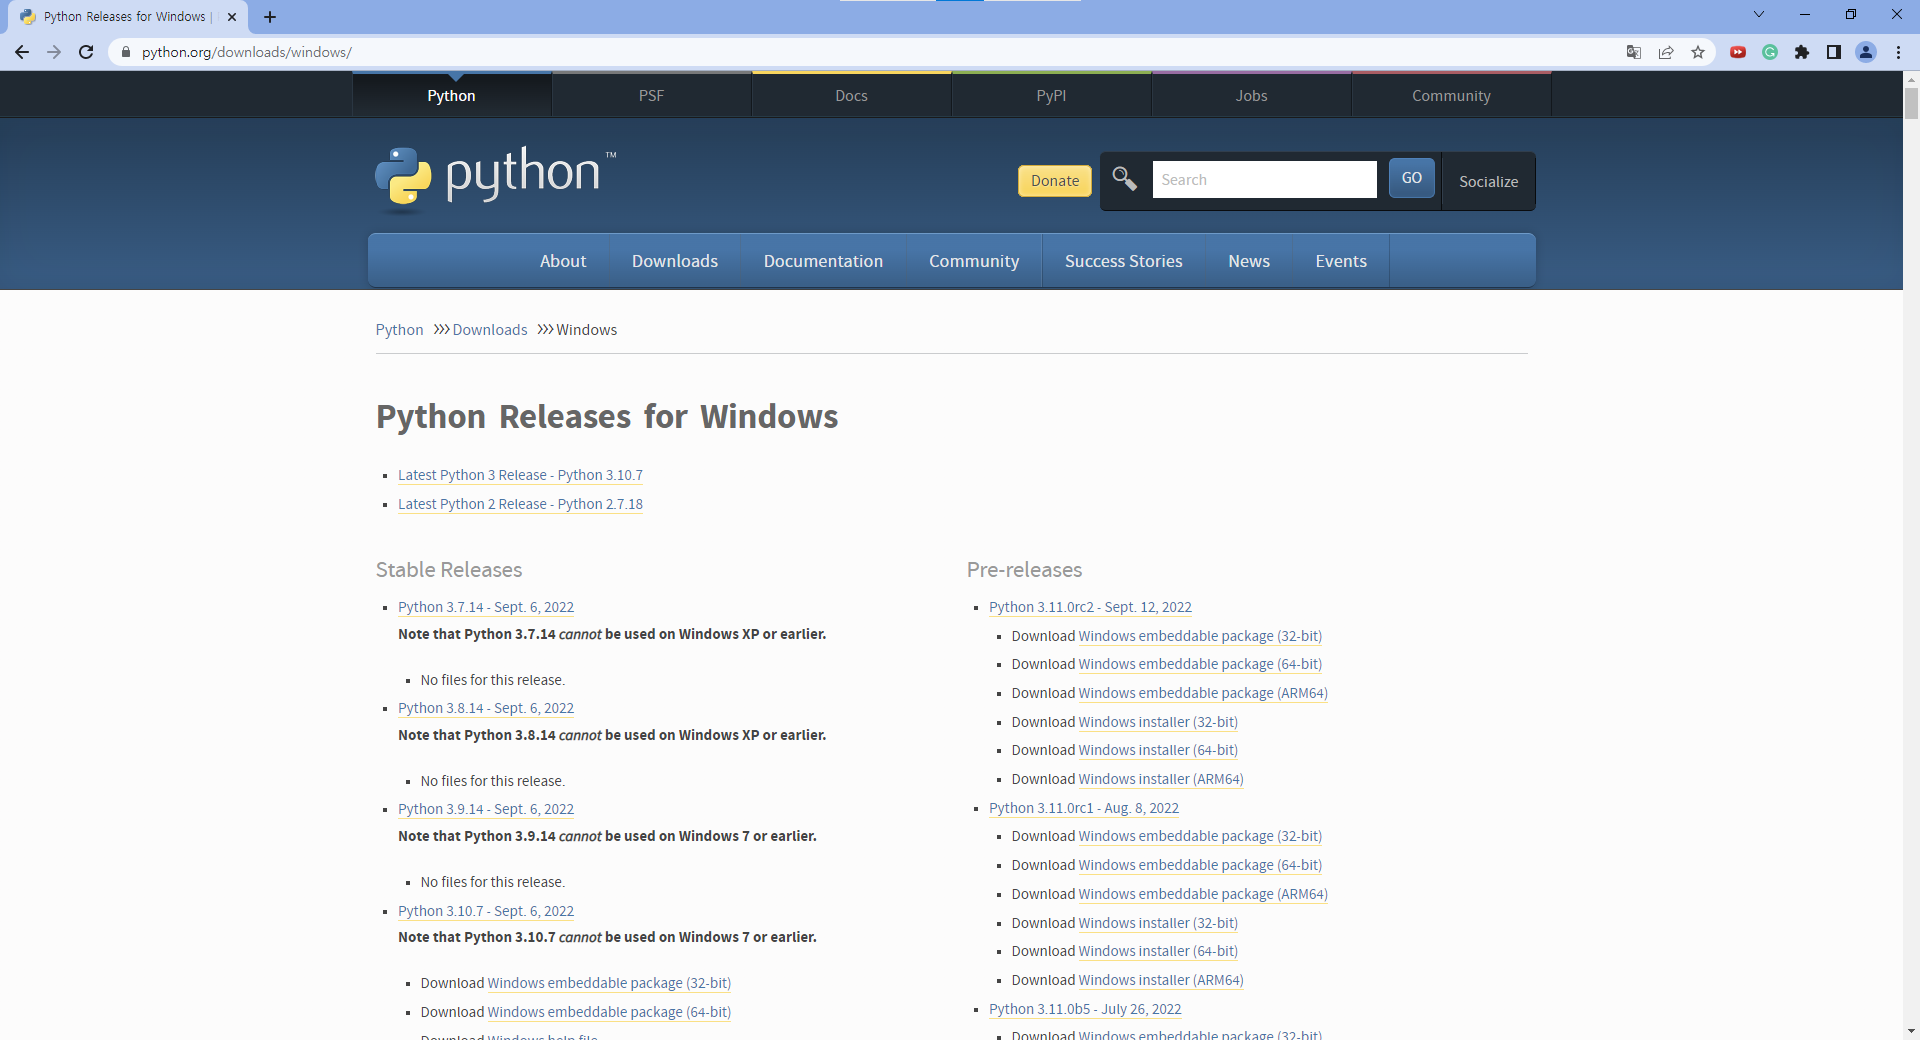Download 3.11.0rc2 embeddable package (ARM64)
Image resolution: width=1920 pixels, height=1040 pixels.
[x=1203, y=693]
